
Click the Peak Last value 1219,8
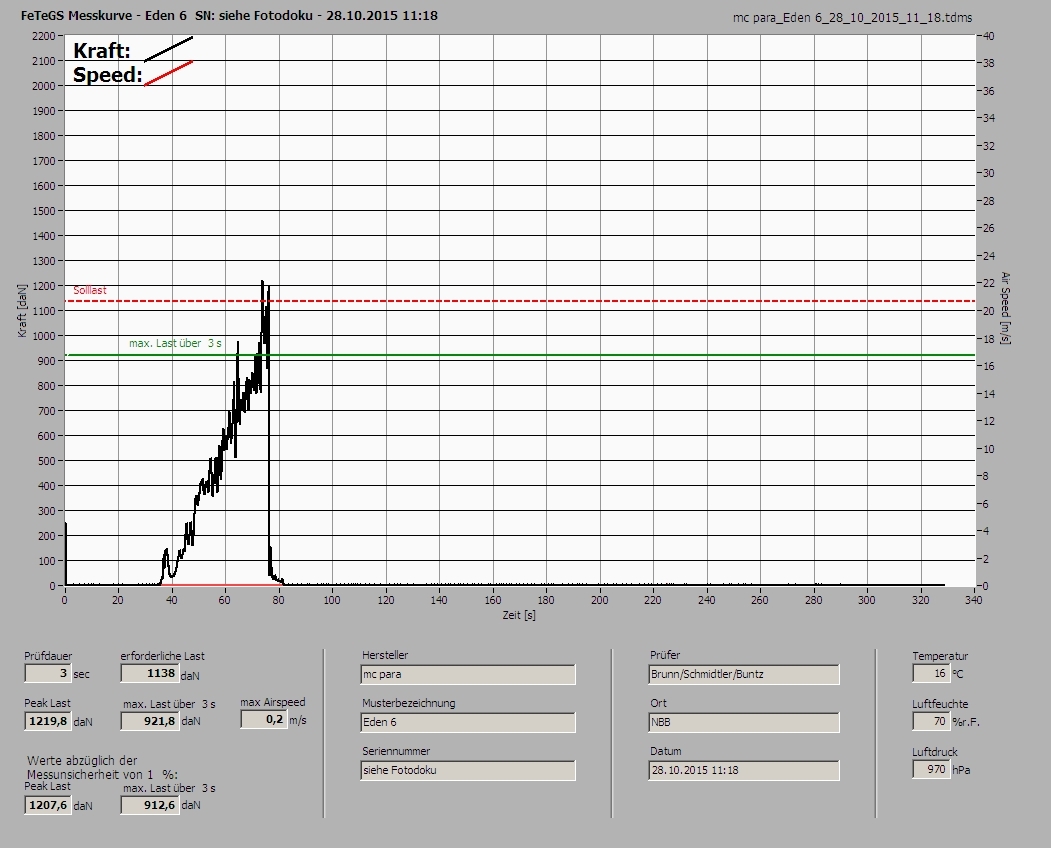point(48,721)
